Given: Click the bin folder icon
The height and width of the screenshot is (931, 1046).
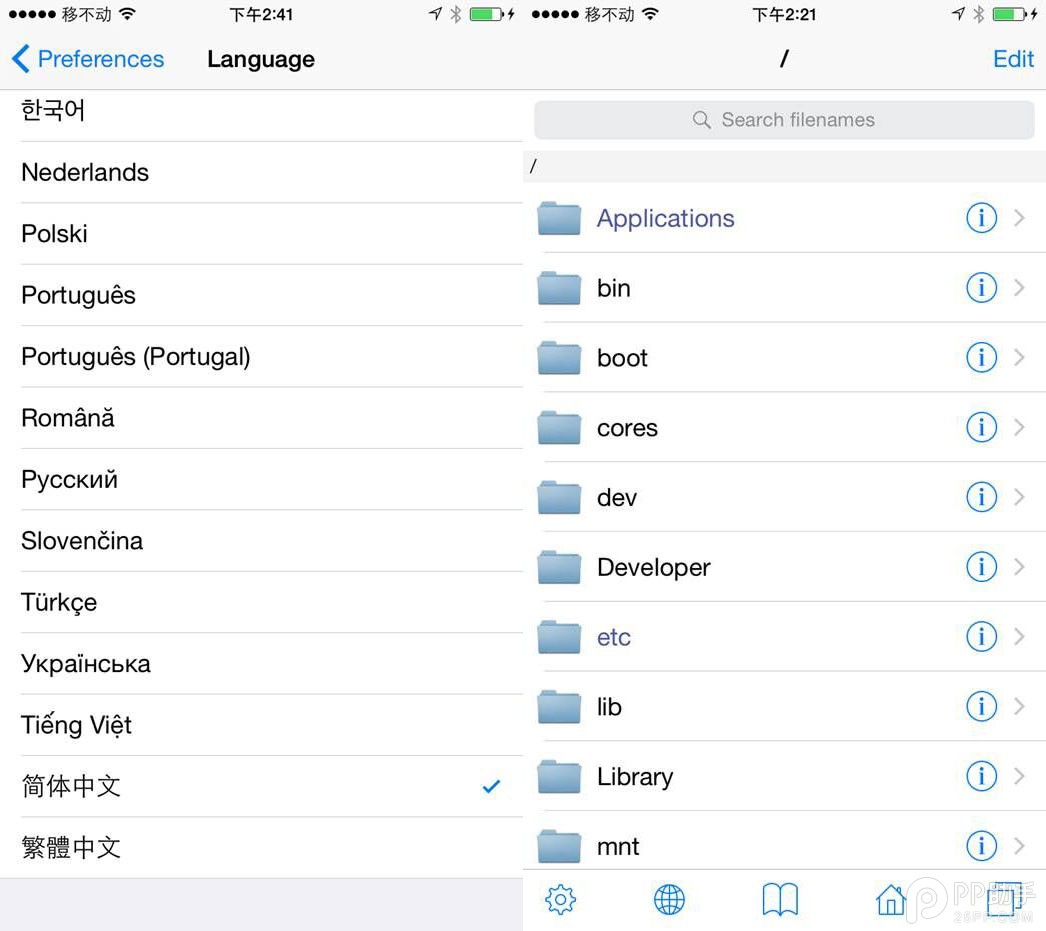Looking at the screenshot, I should (559, 288).
